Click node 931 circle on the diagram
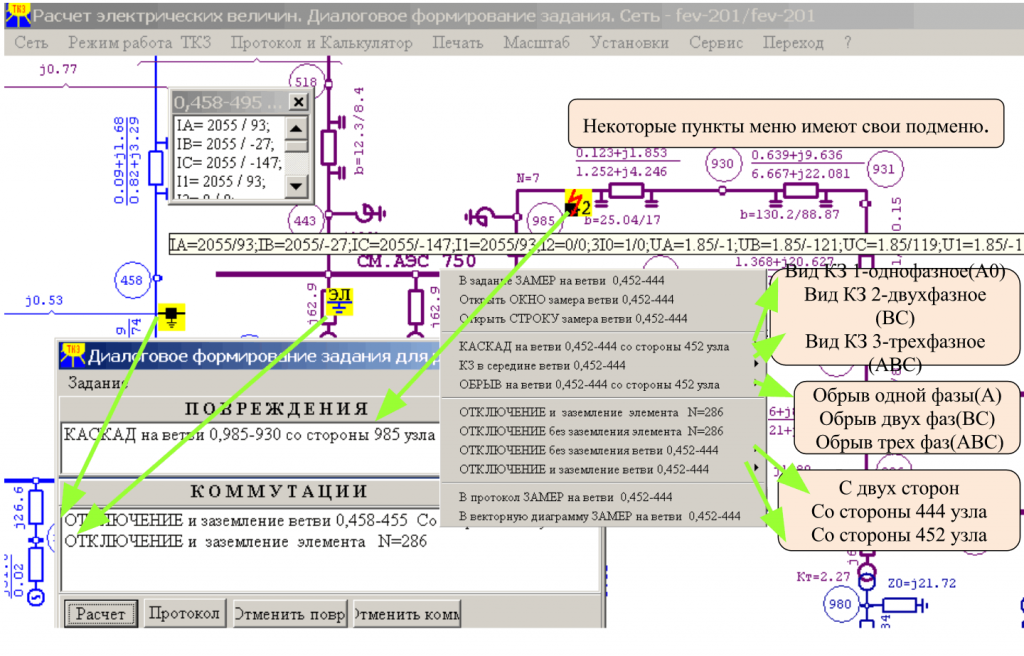This screenshot has width=1024, height=656. point(884,168)
